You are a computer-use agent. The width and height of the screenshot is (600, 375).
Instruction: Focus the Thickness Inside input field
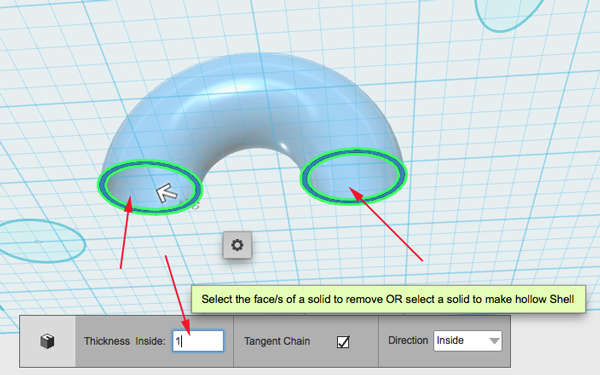click(x=198, y=341)
